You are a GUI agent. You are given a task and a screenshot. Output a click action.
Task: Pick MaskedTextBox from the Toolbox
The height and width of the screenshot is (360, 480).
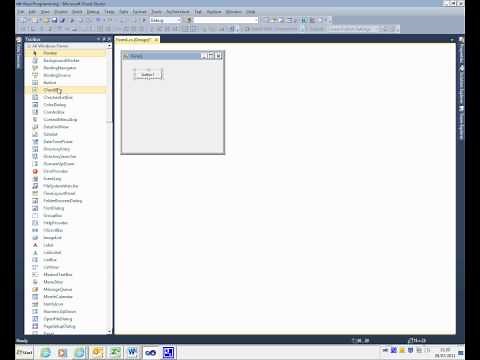[66, 274]
